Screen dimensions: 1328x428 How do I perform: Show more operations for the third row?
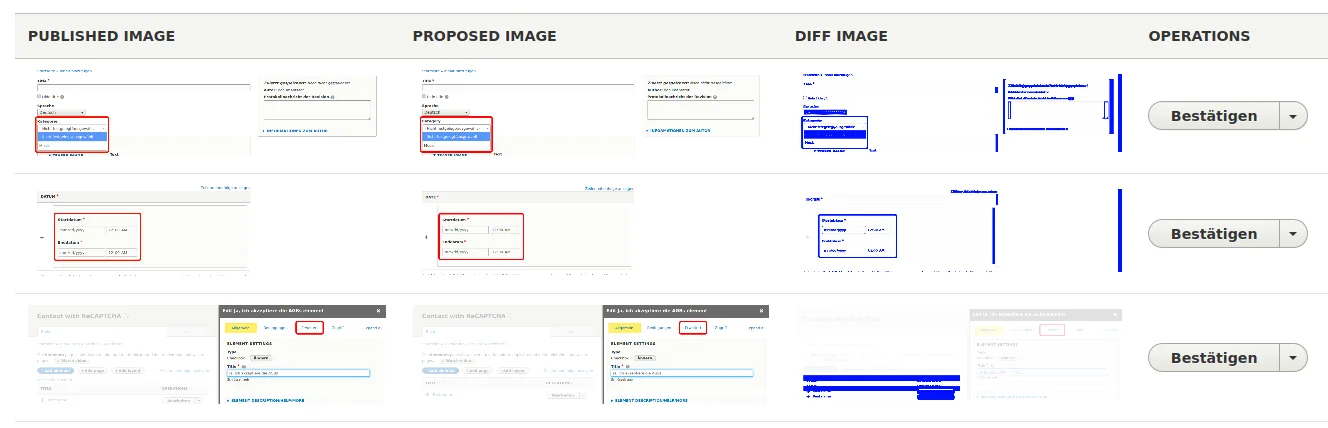click(1293, 358)
